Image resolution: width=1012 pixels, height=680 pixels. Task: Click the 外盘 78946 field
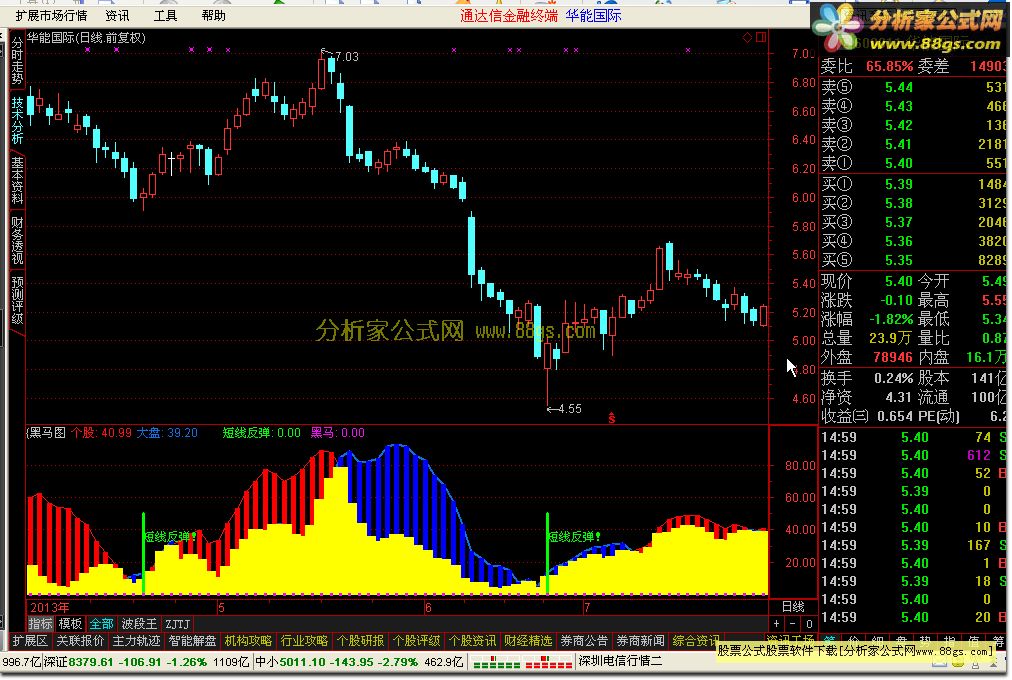coord(867,357)
